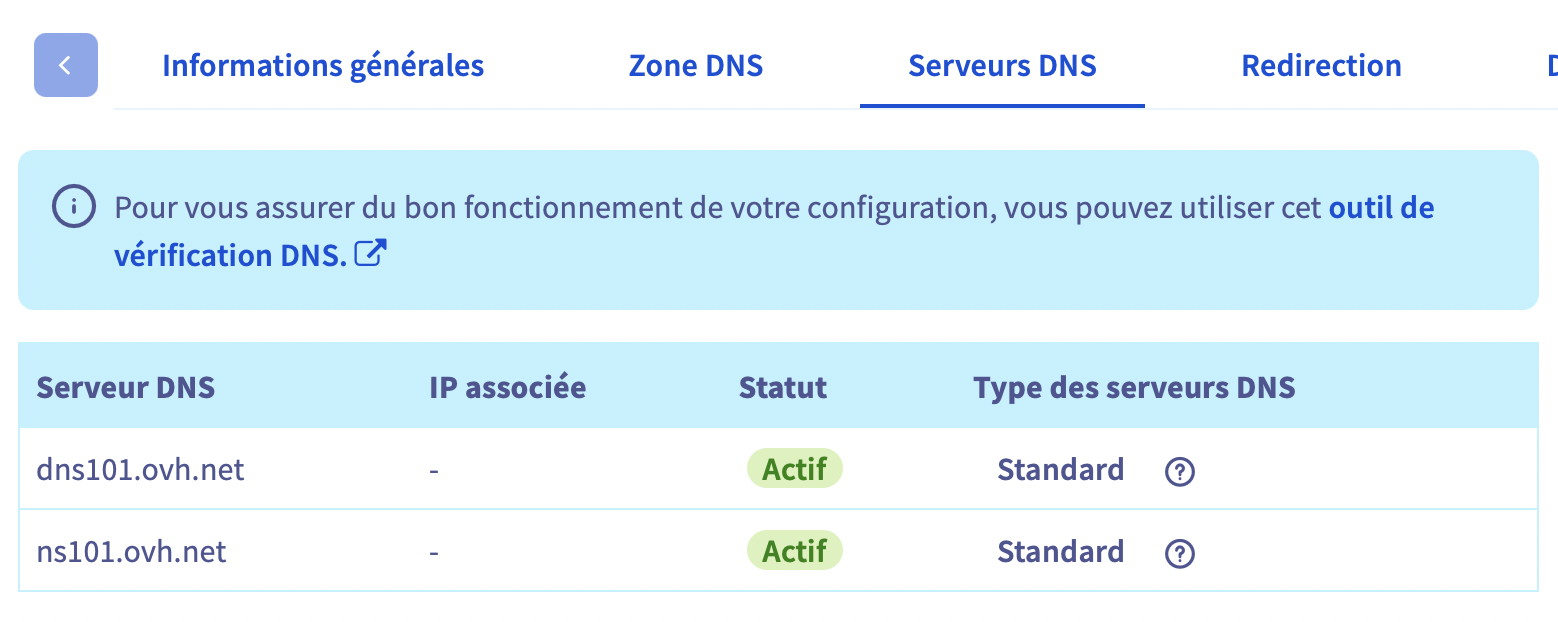This screenshot has height=622, width=1558.
Task: Click the IP associée column header
Action: 508,387
